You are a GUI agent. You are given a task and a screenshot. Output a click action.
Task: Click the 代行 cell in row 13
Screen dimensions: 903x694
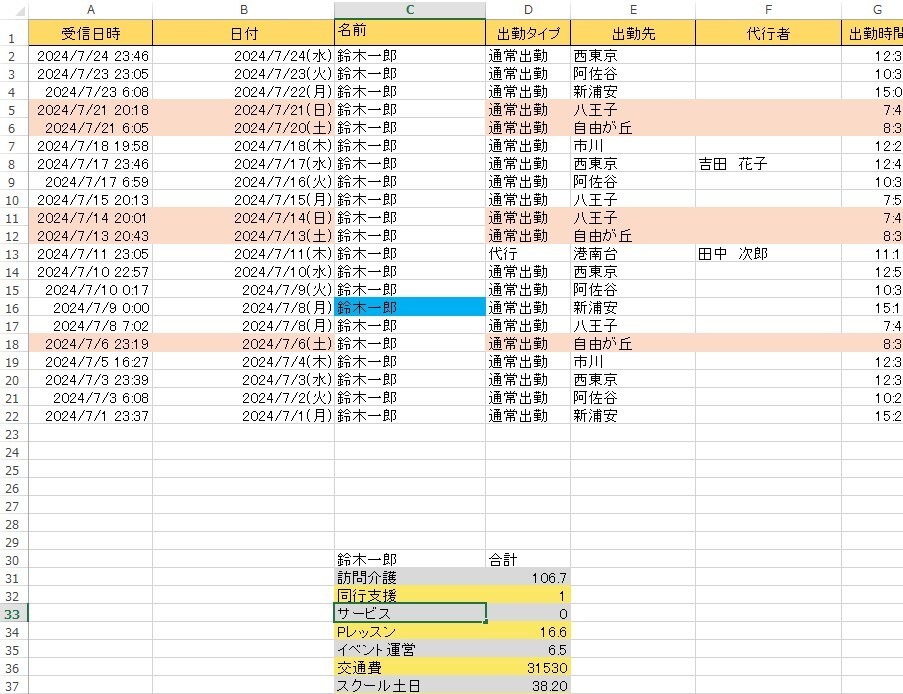528,253
